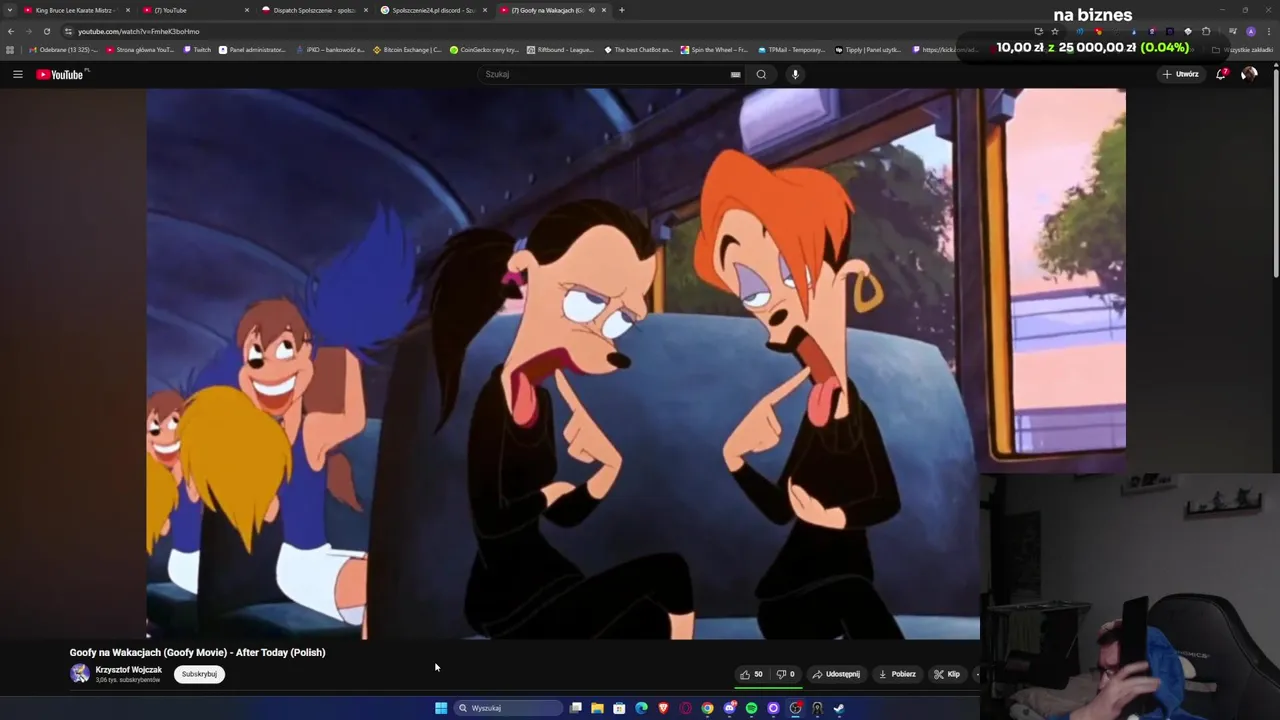Viewport: 1280px width, 720px height.
Task: Switch to Spolszczenie24.pl discord tab
Action: [432, 10]
